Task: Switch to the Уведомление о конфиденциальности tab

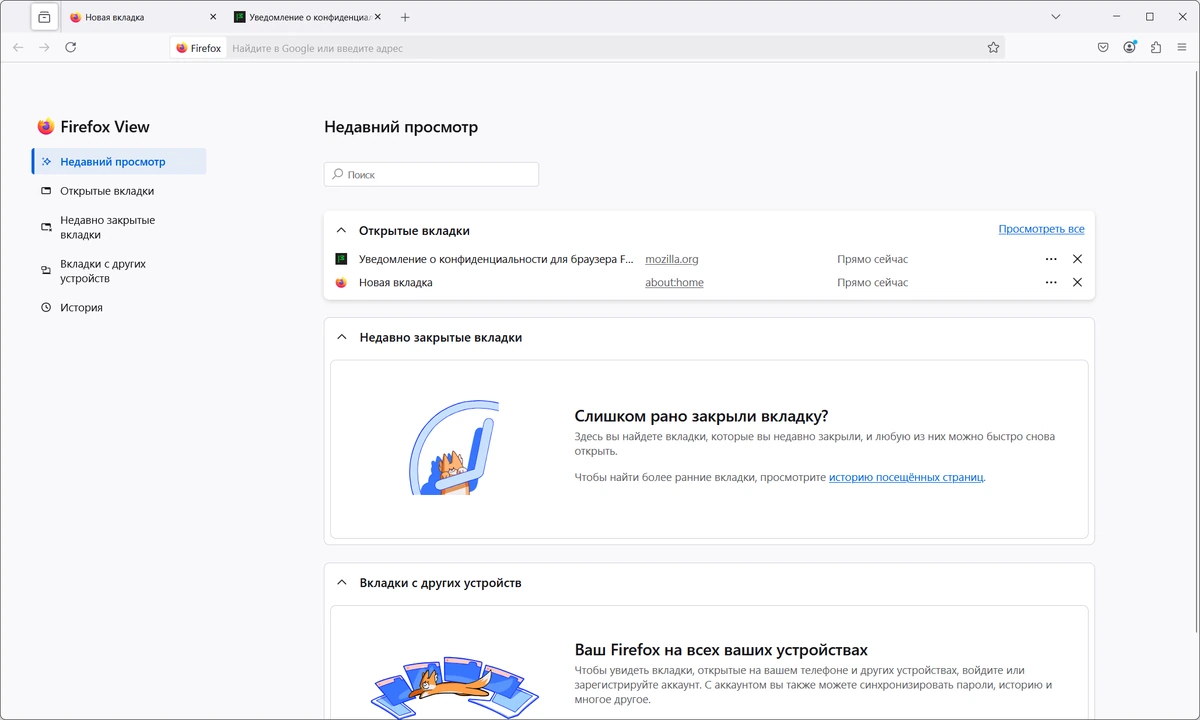Action: [x=306, y=17]
